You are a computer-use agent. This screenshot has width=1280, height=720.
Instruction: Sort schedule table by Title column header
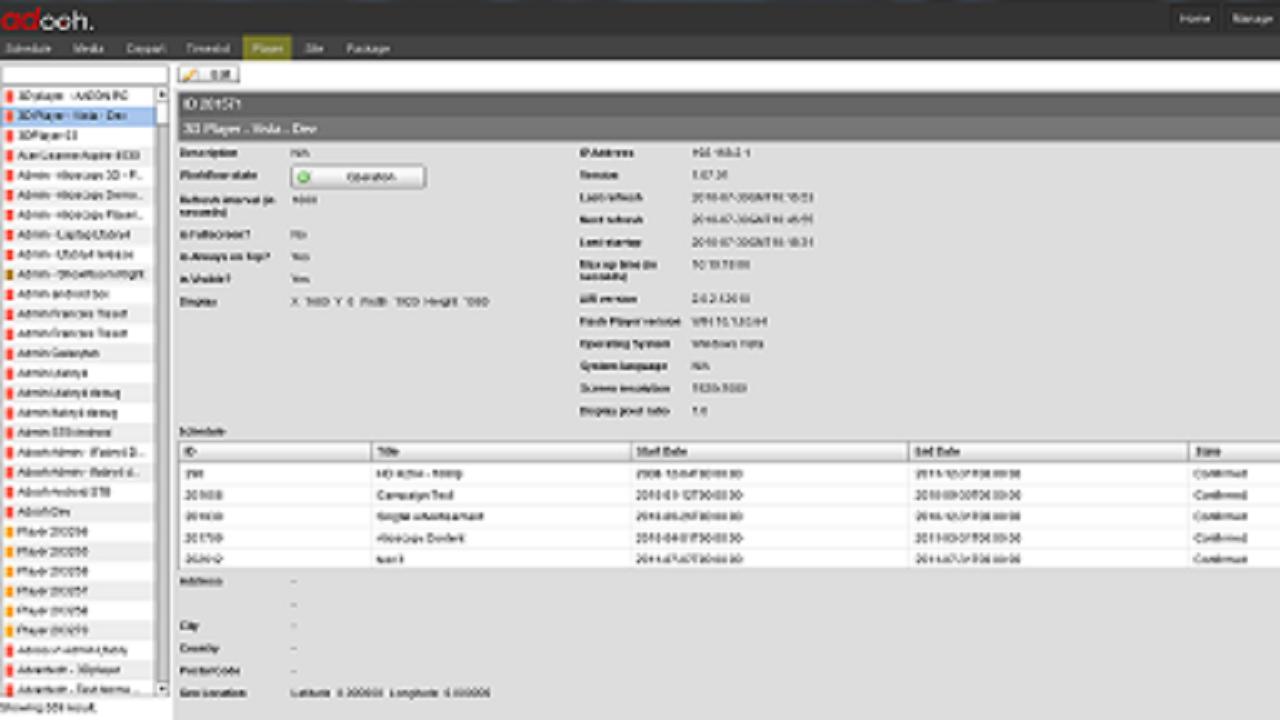[x=501, y=452]
